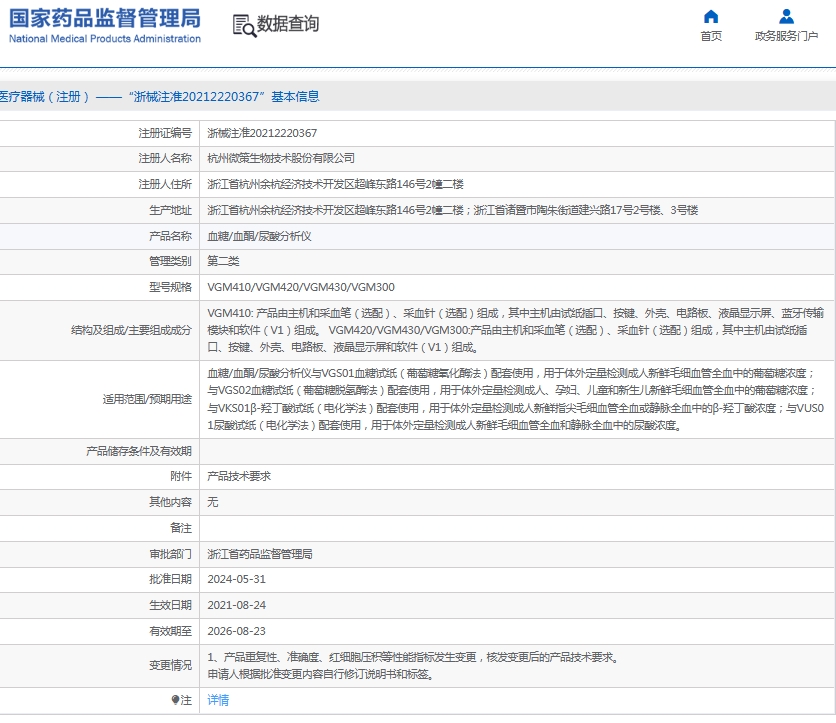Click the approval date 2024-05-31

[x=236, y=579]
